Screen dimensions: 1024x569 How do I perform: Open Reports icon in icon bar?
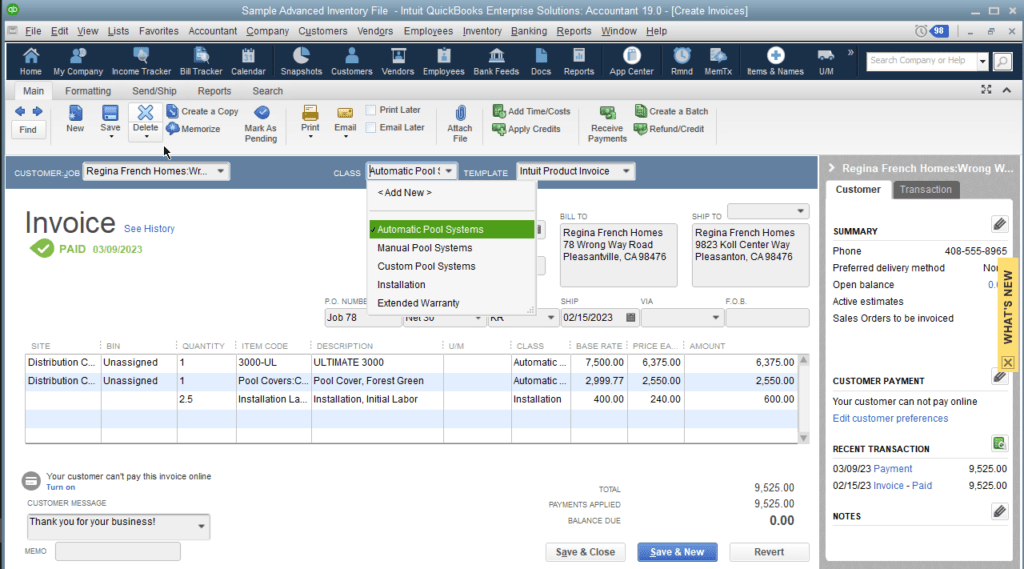pyautogui.click(x=579, y=61)
